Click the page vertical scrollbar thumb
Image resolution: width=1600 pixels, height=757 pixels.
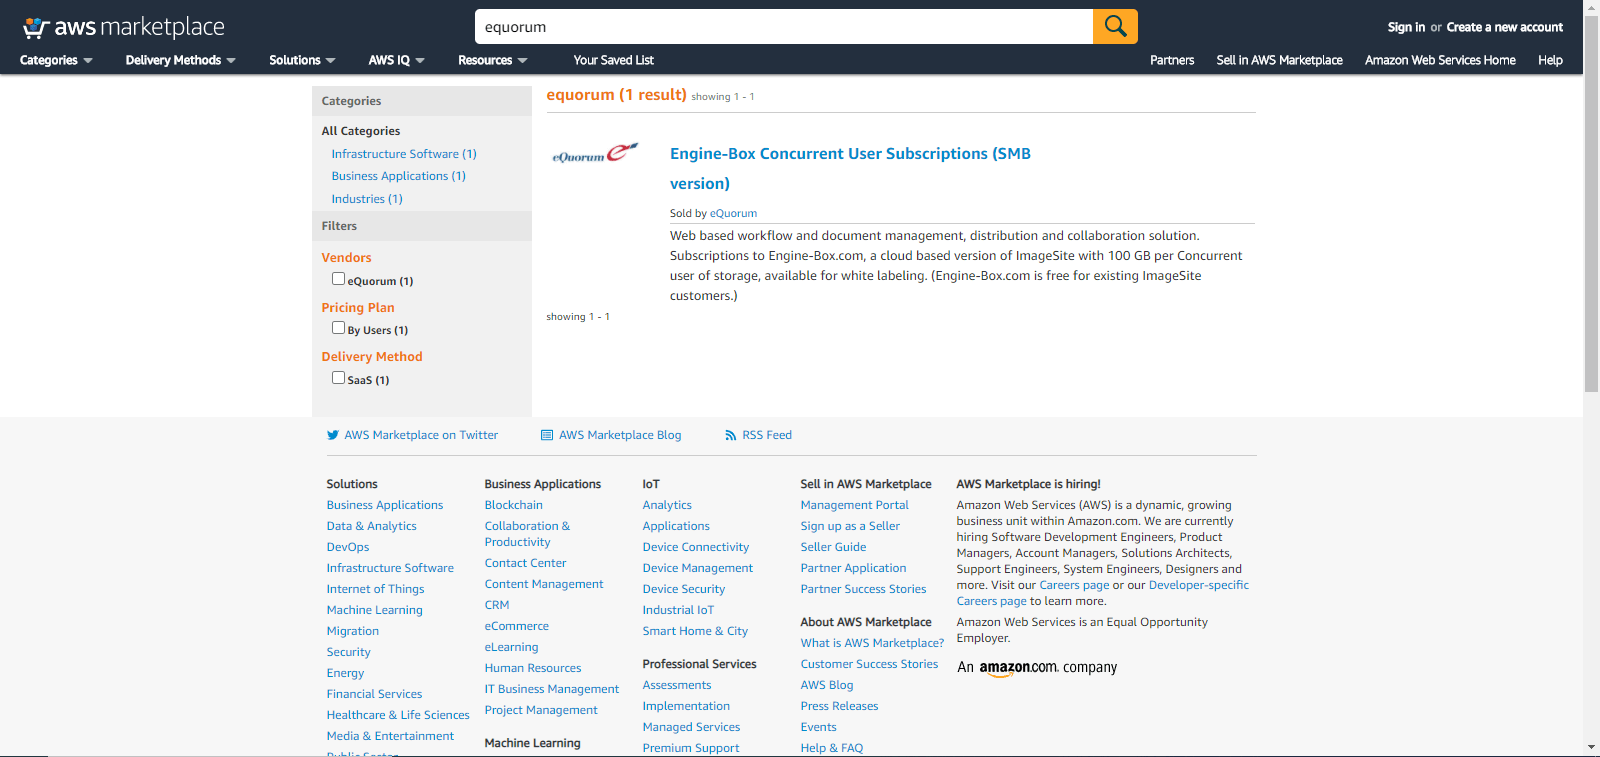1591,204
